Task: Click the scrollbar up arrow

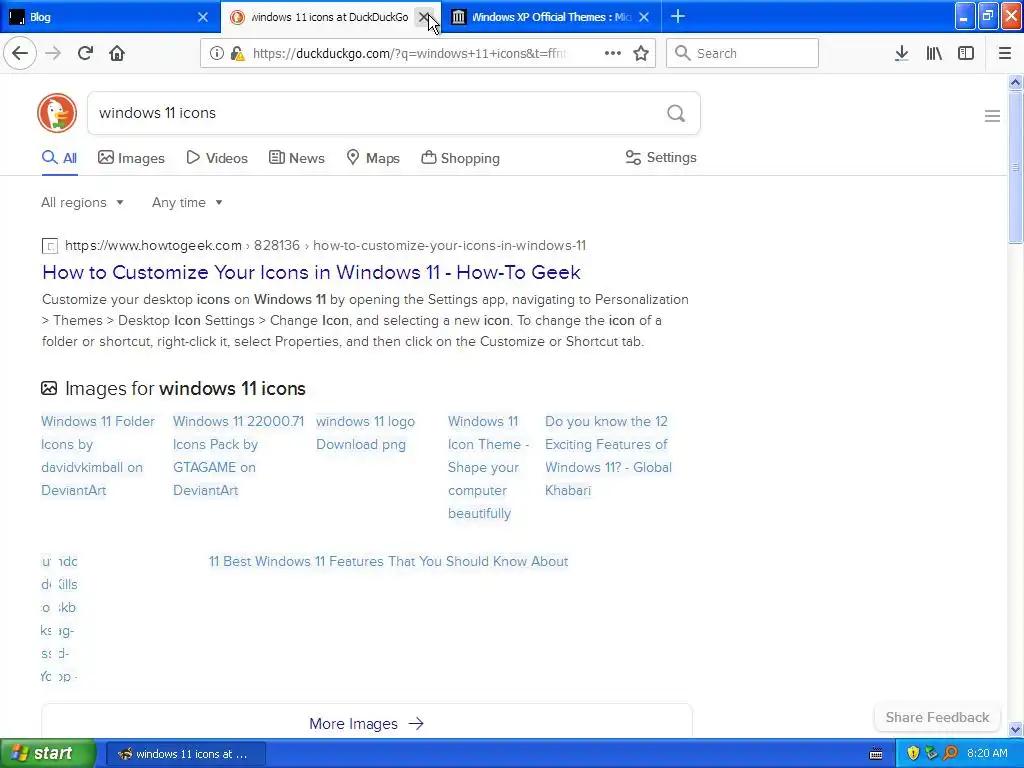Action: [x=1015, y=82]
